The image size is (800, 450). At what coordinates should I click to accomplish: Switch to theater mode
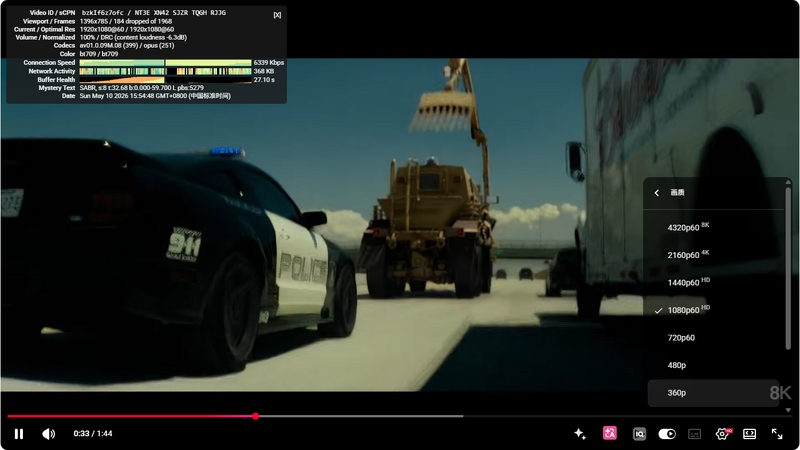pos(749,434)
